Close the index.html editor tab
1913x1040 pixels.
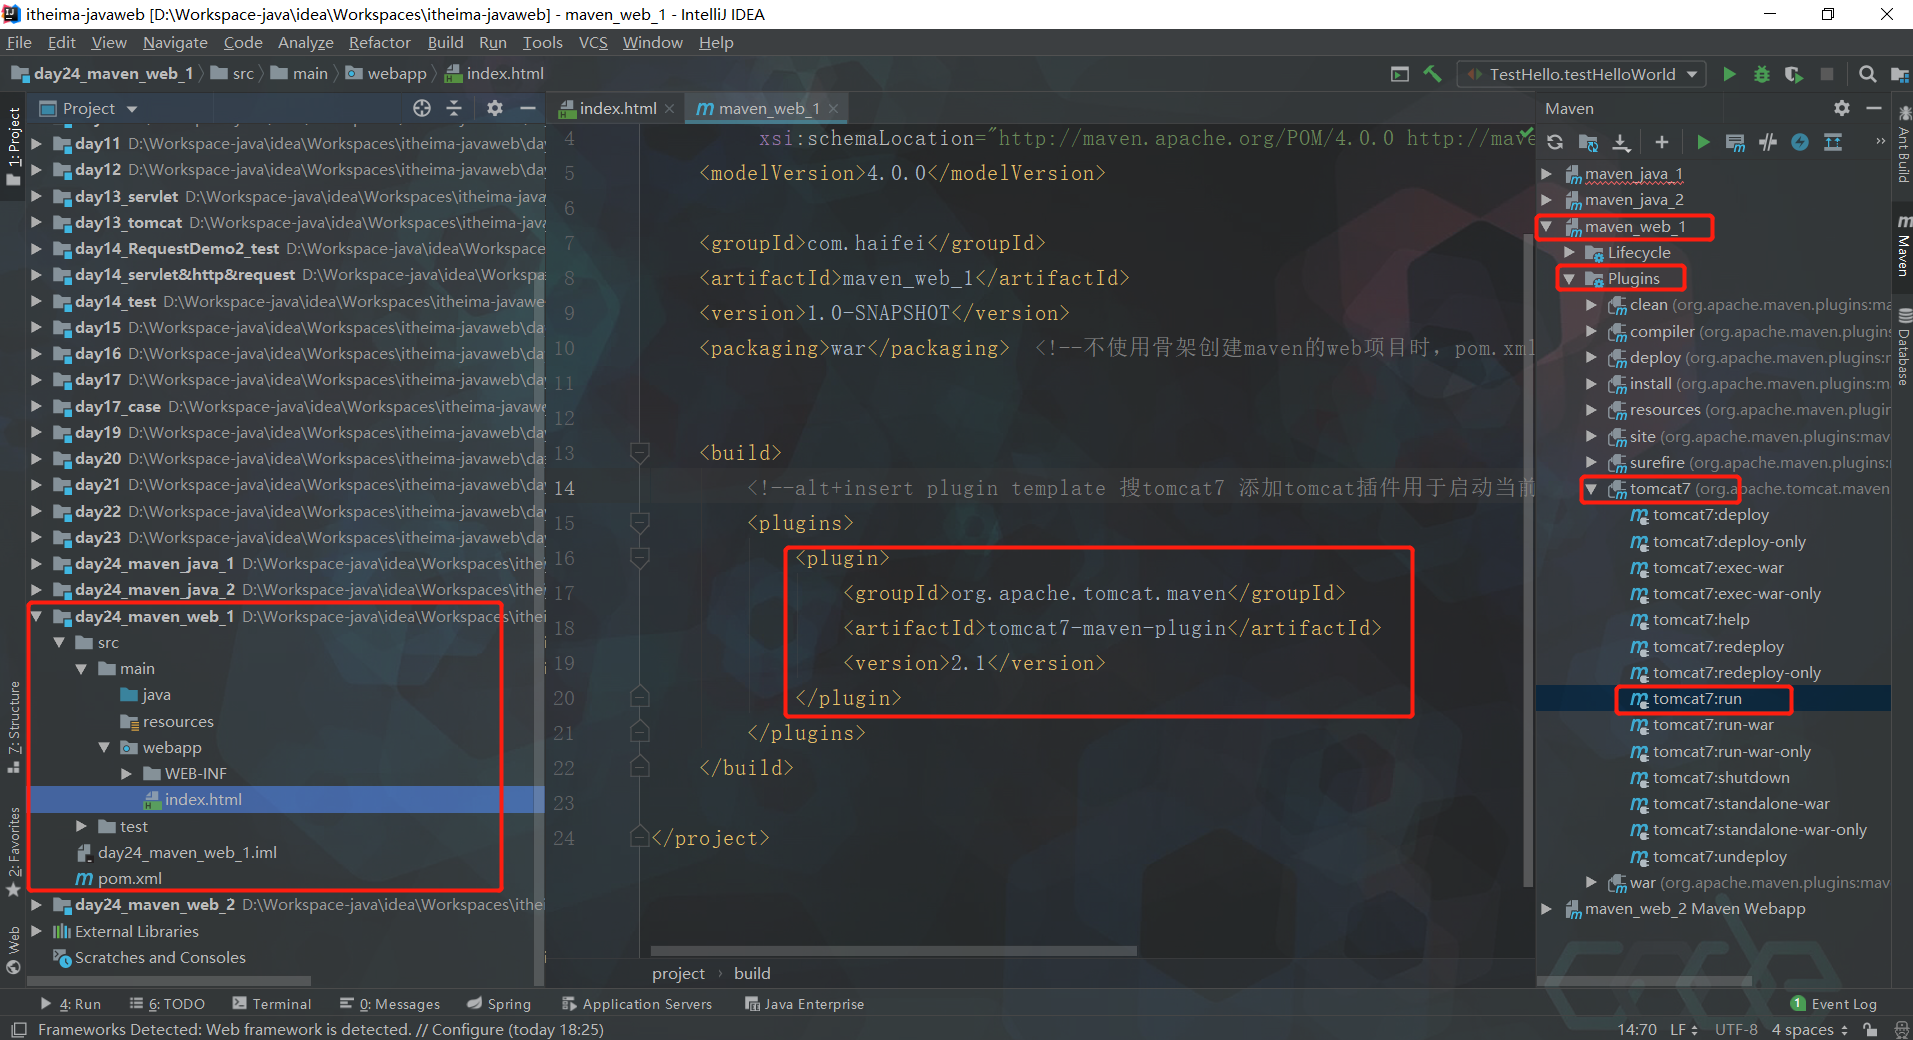[669, 109]
